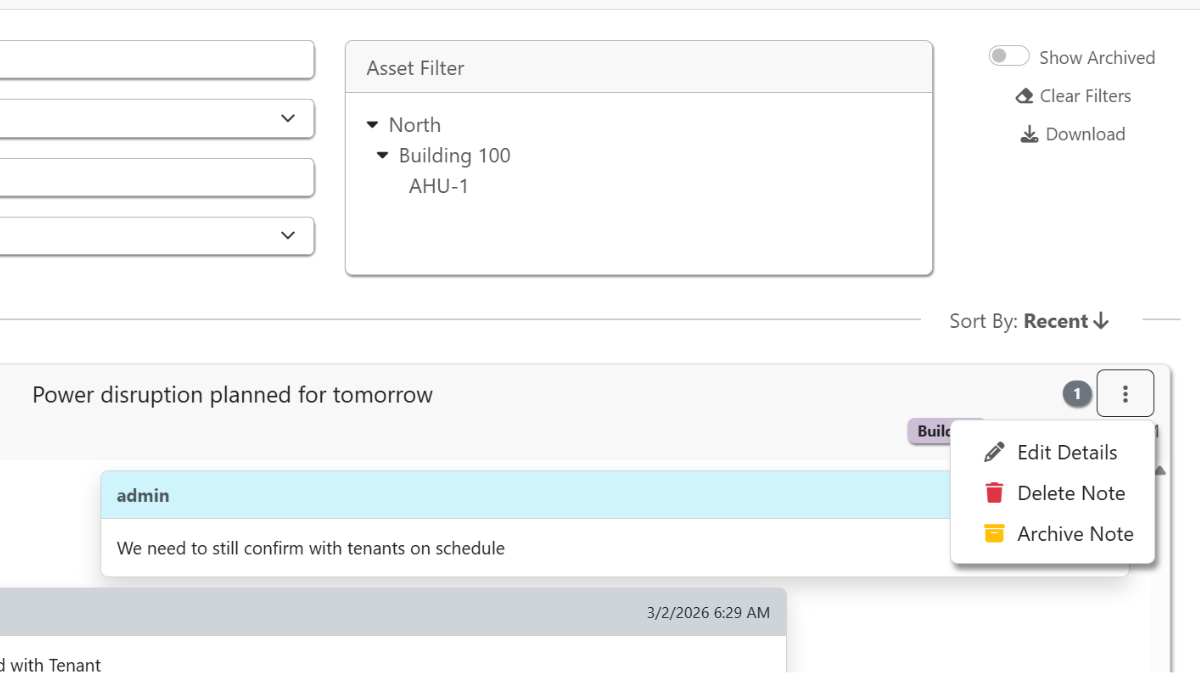Collapse the North tree node
The image size is (1200, 675).
[x=373, y=125]
